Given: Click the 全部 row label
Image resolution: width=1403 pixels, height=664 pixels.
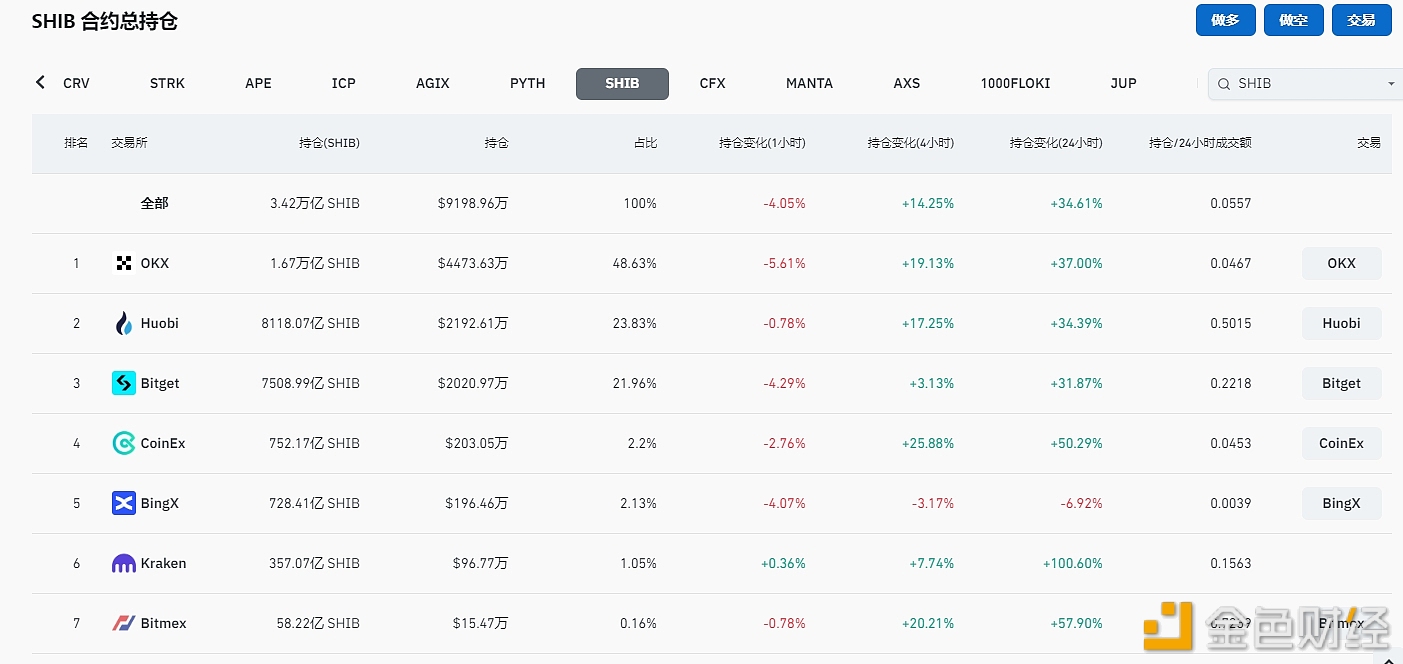Looking at the screenshot, I should [154, 204].
